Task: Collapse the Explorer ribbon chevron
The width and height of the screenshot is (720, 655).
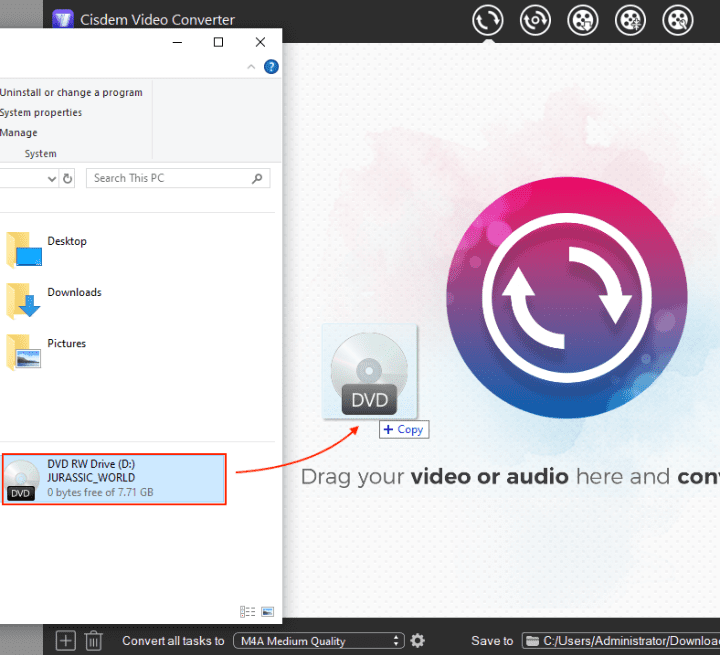Action: point(251,67)
